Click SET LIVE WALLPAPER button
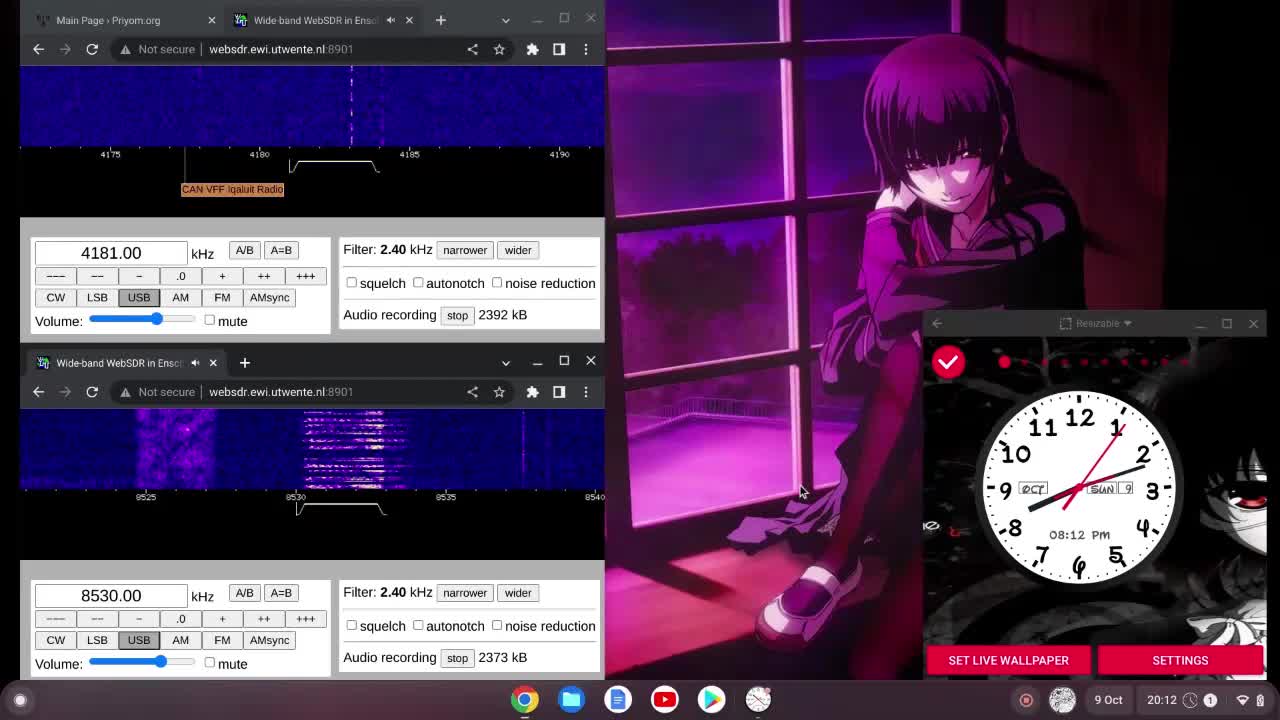The width and height of the screenshot is (1280, 720). [1008, 660]
